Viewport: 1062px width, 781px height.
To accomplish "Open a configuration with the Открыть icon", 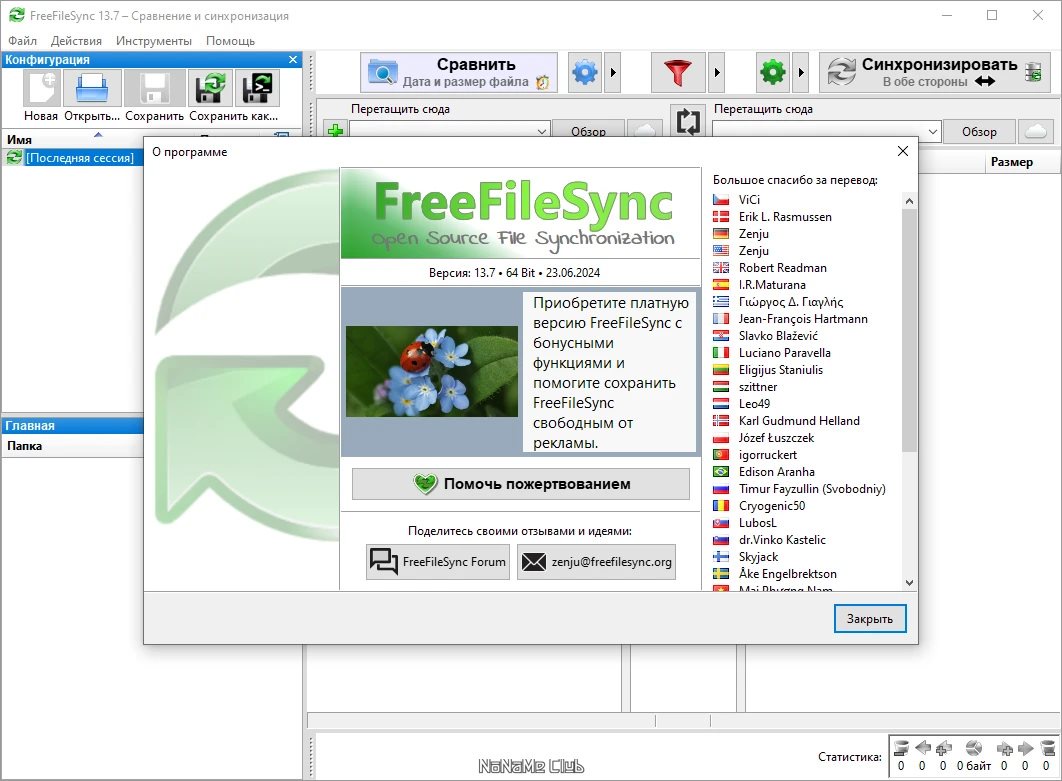I will [91, 88].
